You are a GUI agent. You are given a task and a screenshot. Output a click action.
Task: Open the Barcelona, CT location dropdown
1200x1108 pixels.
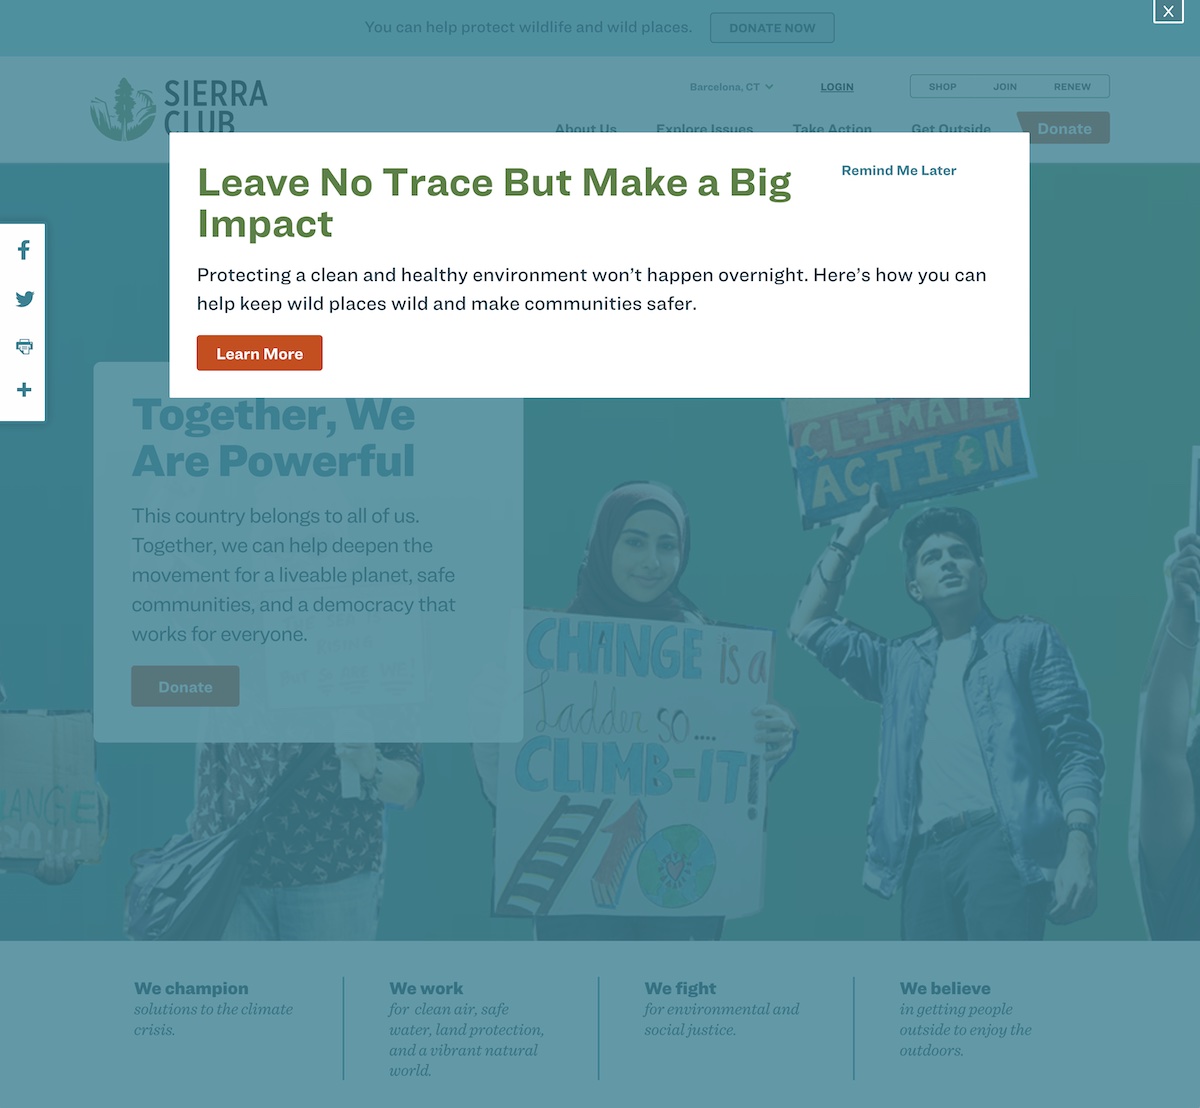click(731, 87)
